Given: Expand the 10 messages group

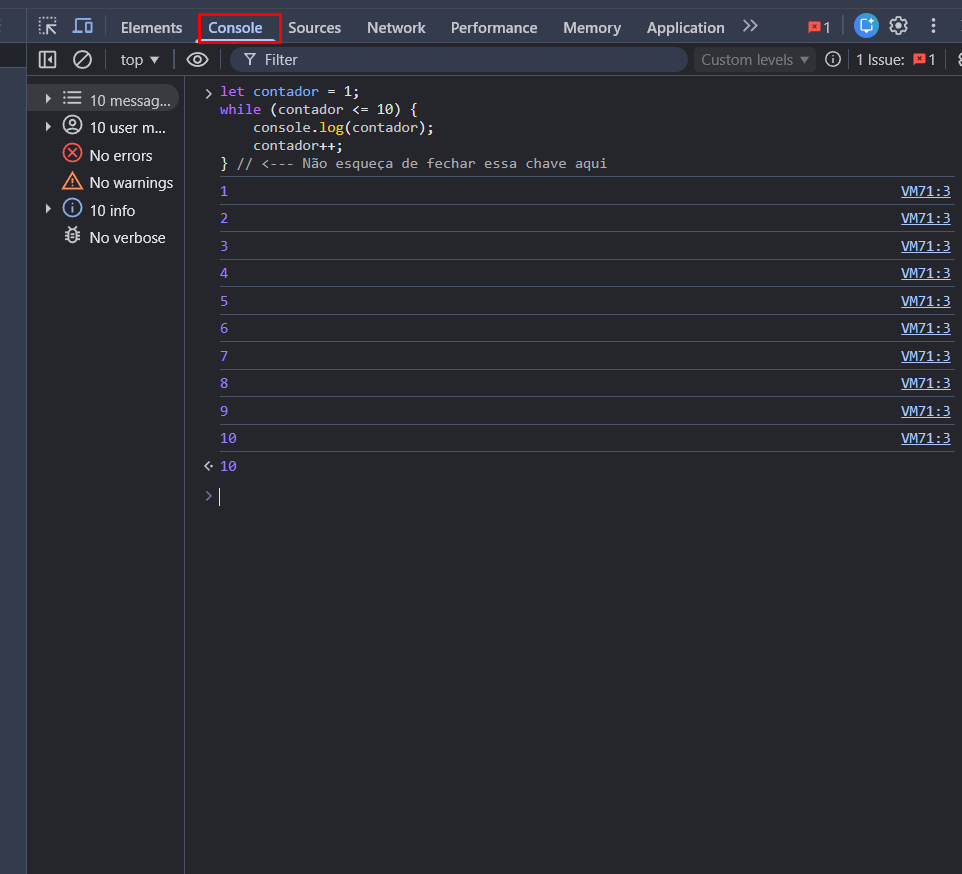Looking at the screenshot, I should coord(48,99).
